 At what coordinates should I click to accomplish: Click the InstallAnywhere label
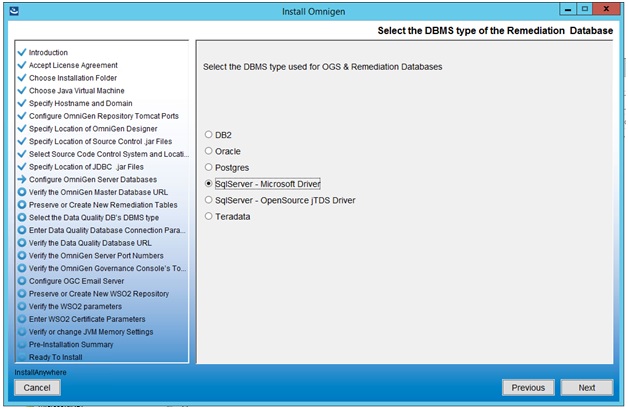tap(40, 372)
